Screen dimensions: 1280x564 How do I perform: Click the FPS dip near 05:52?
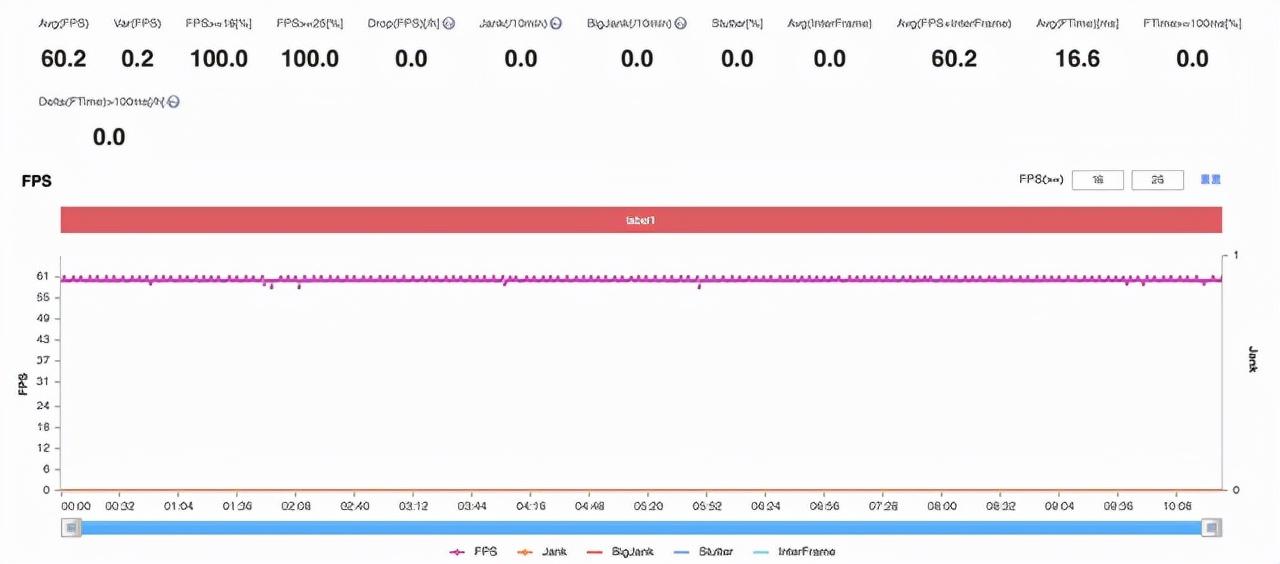[699, 286]
